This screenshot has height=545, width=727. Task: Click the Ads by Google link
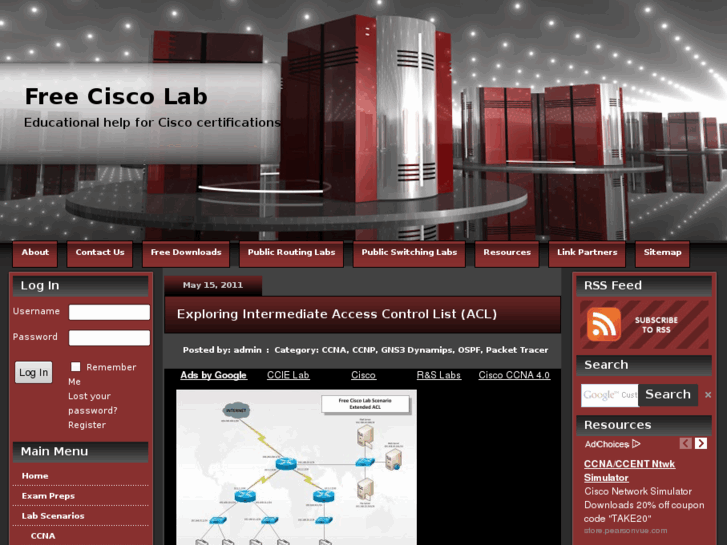[213, 375]
